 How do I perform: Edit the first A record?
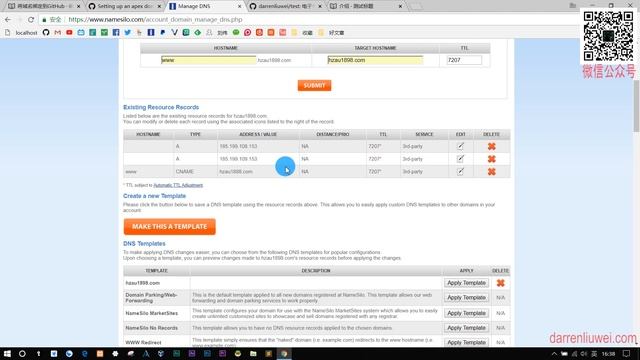pyautogui.click(x=460, y=146)
